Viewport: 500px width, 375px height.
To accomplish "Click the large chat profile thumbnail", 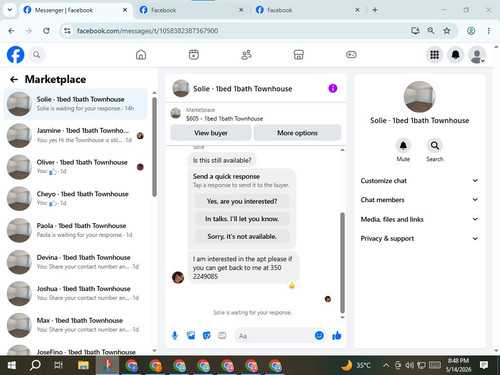I will [x=419, y=97].
